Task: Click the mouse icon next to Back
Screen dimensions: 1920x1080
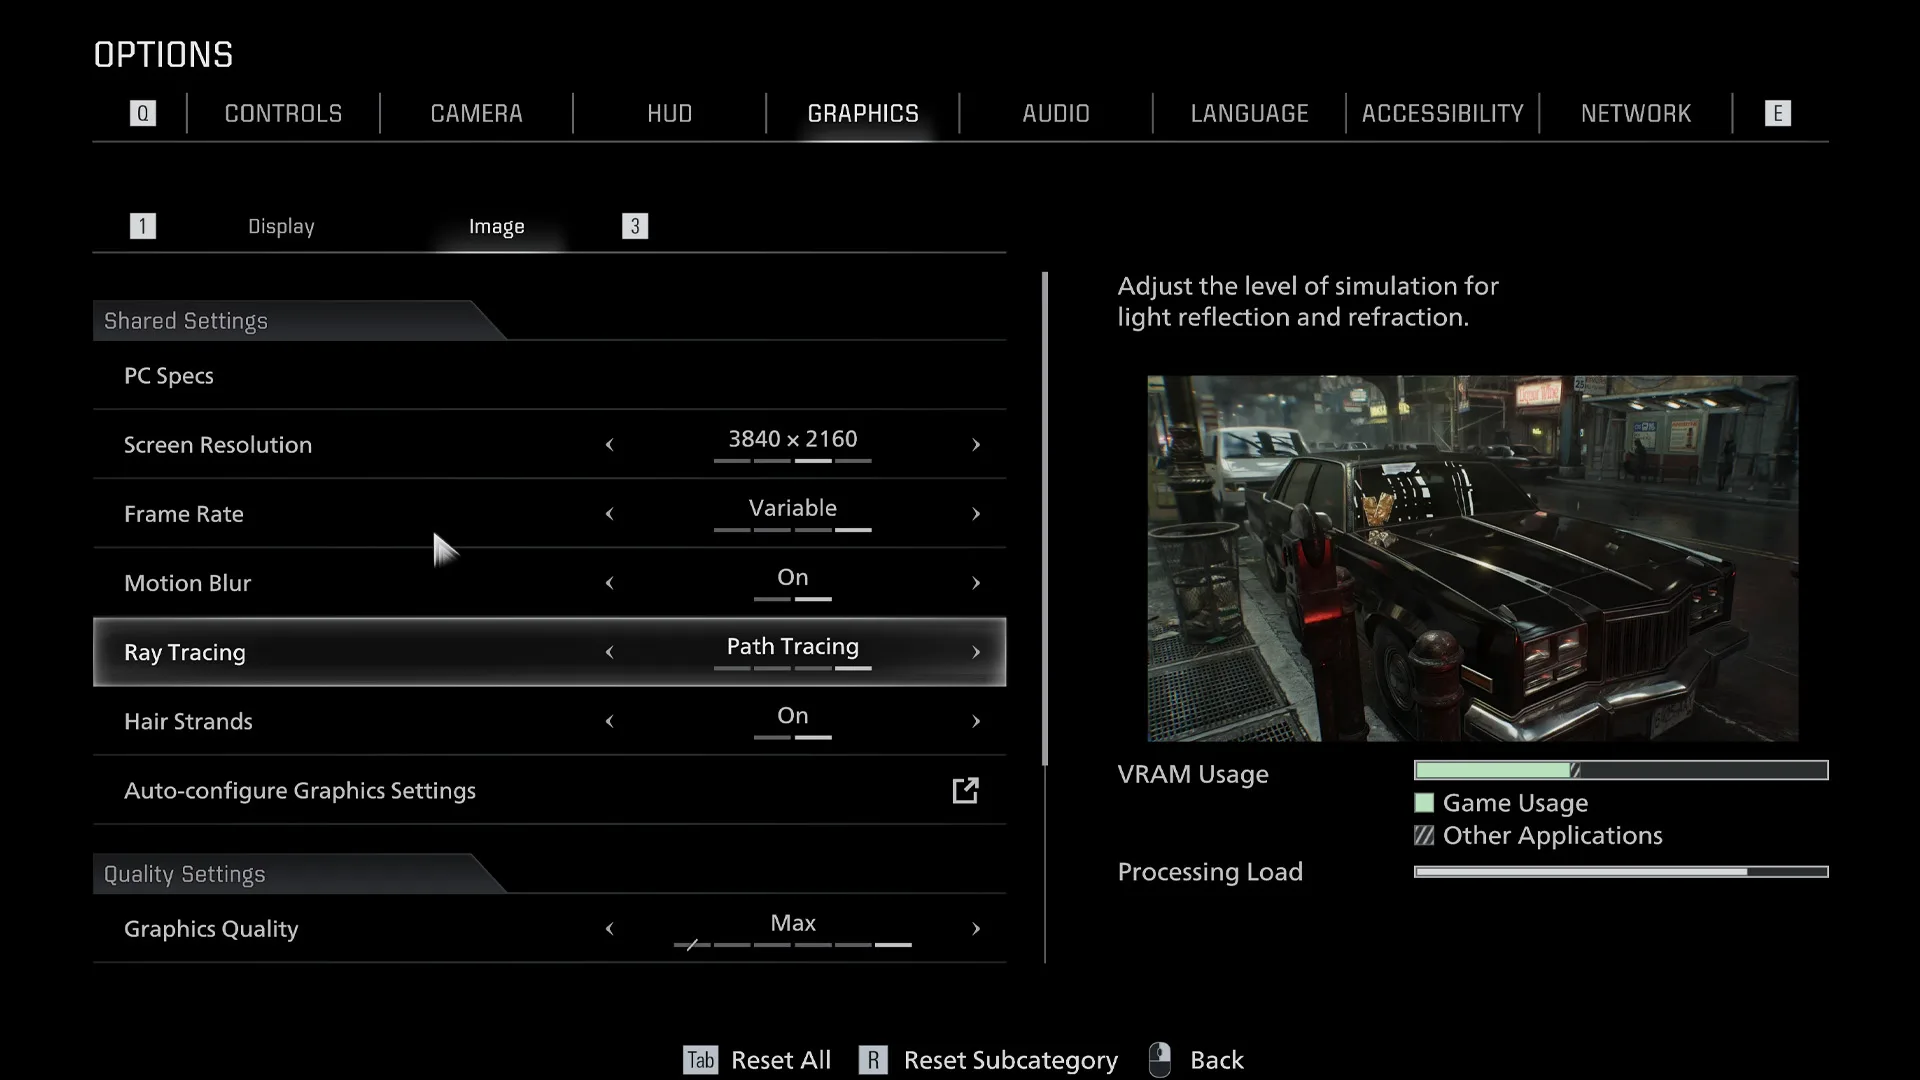Action: 1160,1058
